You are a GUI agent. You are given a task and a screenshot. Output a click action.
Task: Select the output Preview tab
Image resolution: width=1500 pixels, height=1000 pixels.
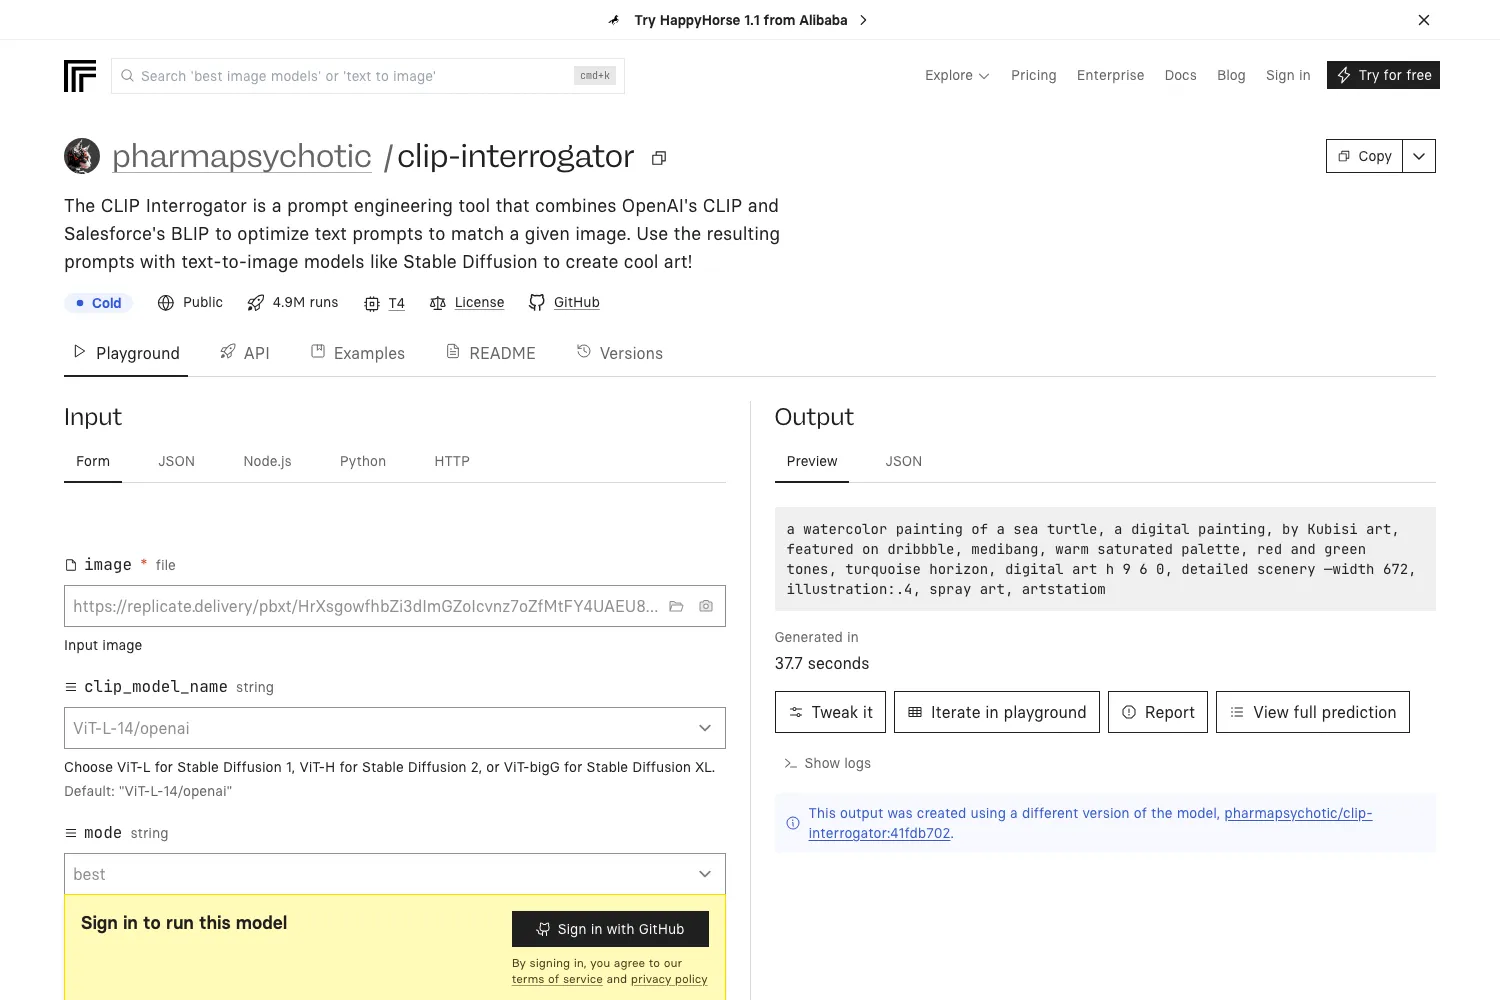point(812,461)
